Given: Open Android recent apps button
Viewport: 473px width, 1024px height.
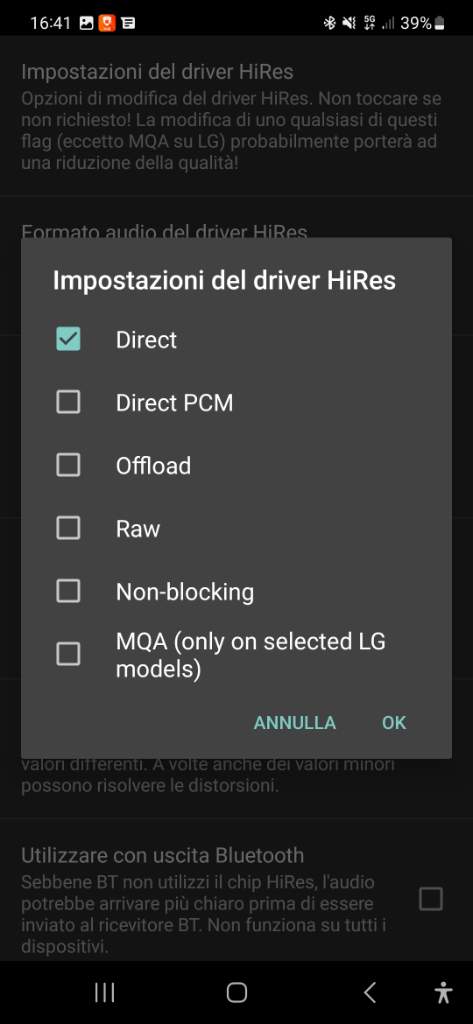Looking at the screenshot, I should tap(105, 993).
